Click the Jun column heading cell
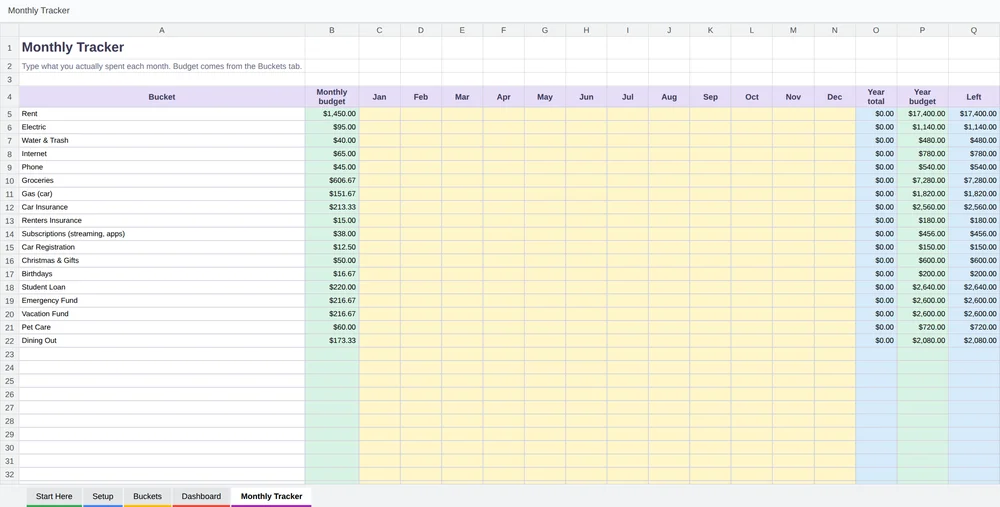 586,97
